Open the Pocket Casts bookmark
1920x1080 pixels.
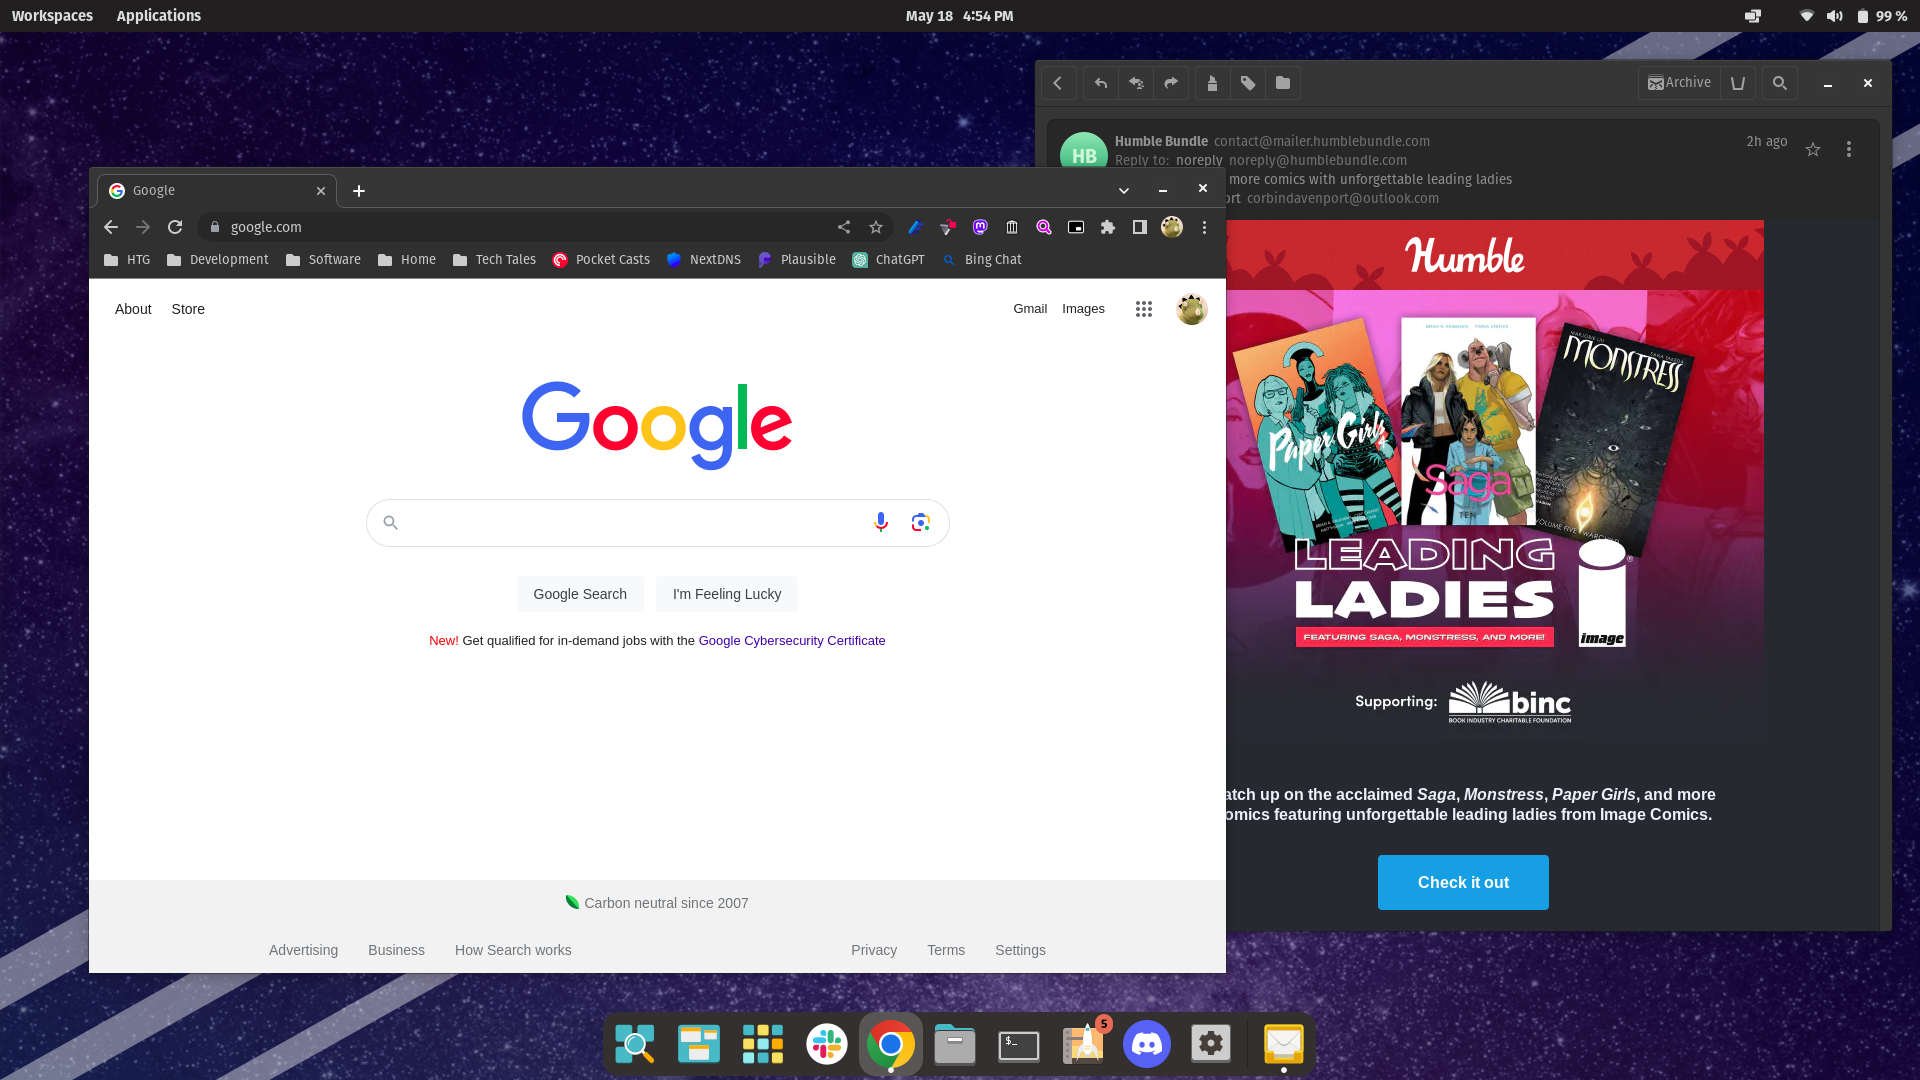coord(601,260)
